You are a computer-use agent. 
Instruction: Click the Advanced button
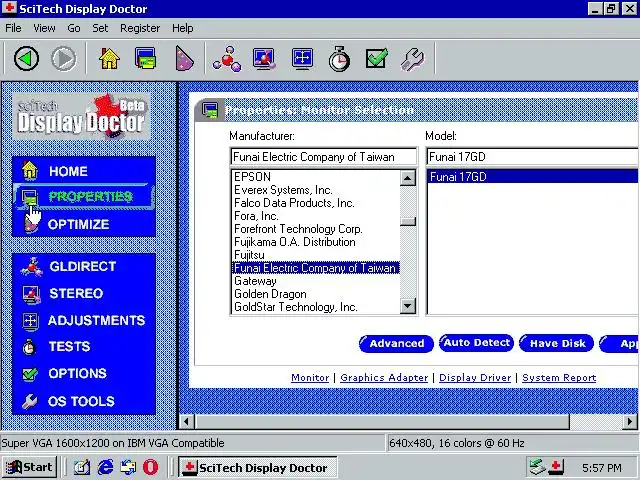[396, 344]
